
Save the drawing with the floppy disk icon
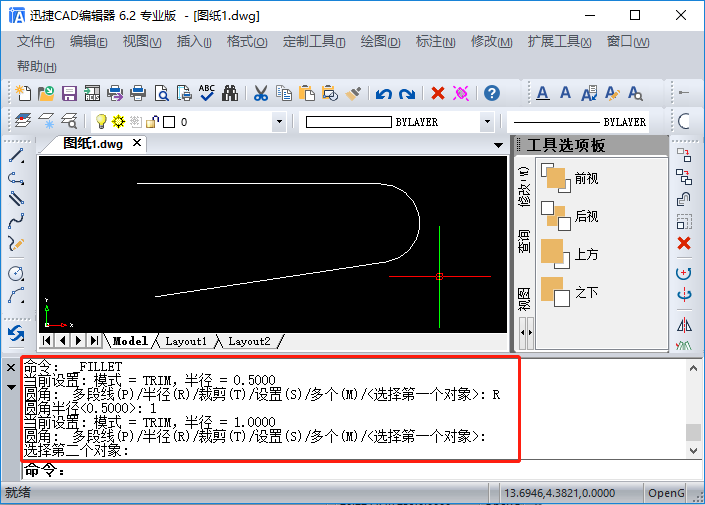pyautogui.click(x=69, y=94)
